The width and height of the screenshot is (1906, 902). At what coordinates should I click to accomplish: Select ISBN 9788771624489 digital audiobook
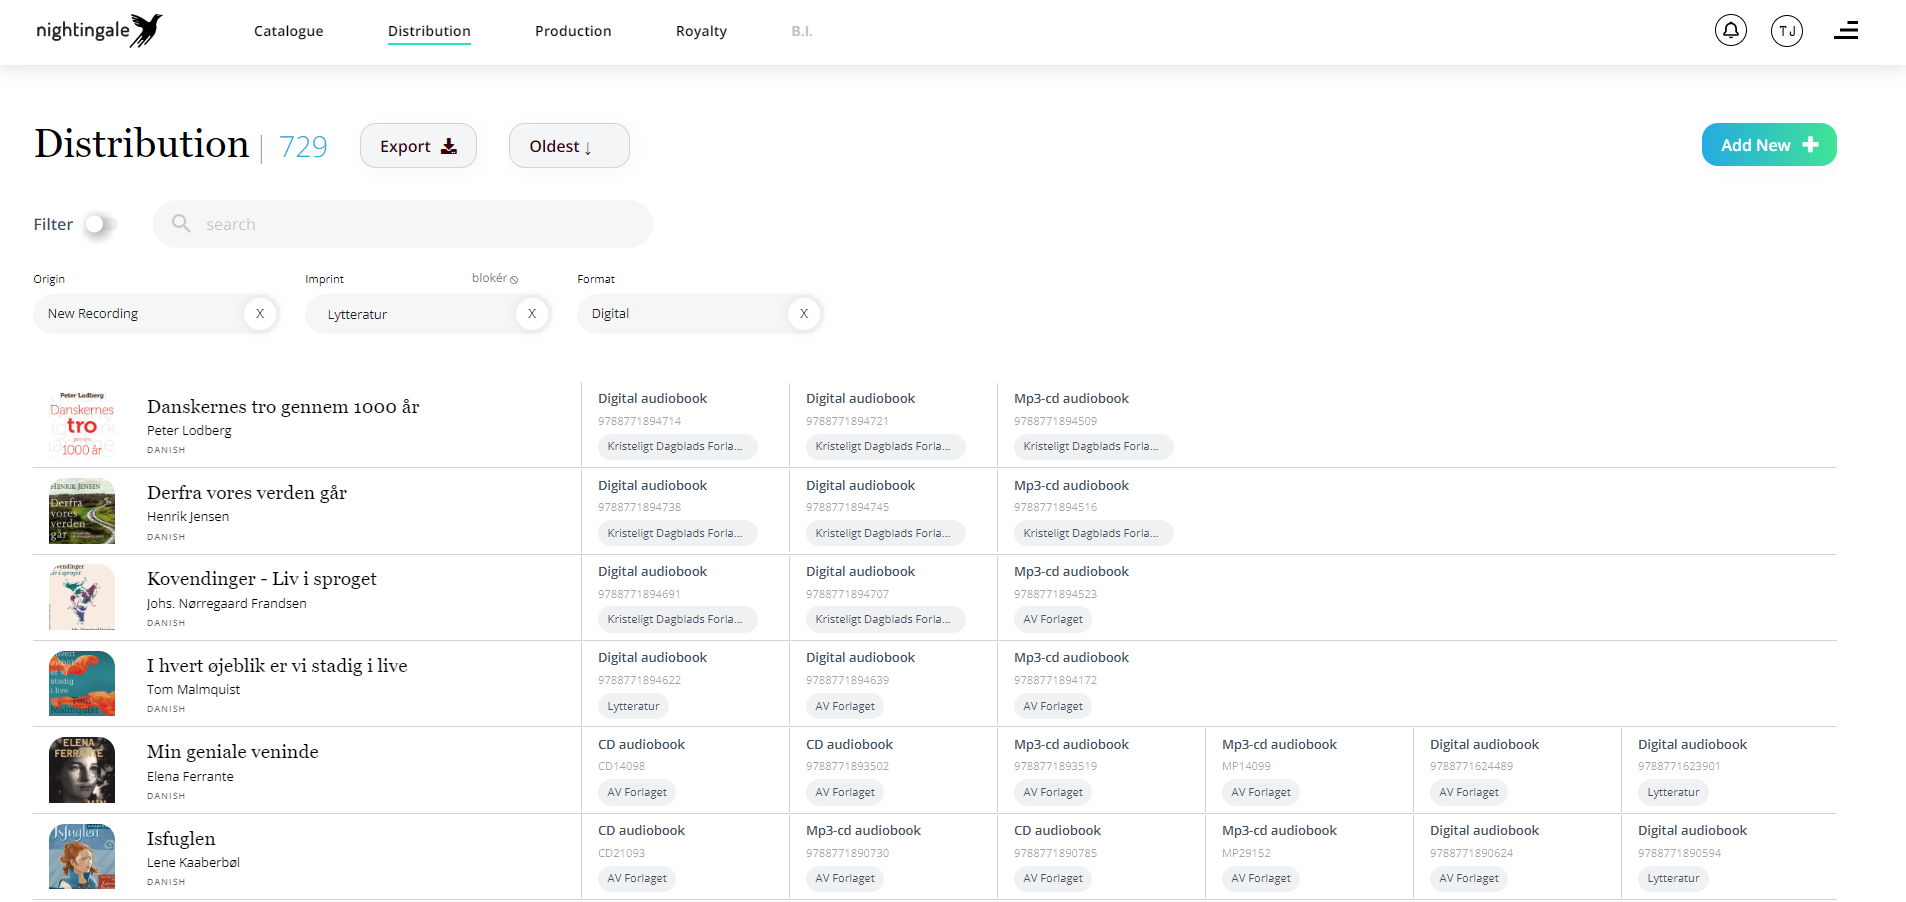(1472, 766)
